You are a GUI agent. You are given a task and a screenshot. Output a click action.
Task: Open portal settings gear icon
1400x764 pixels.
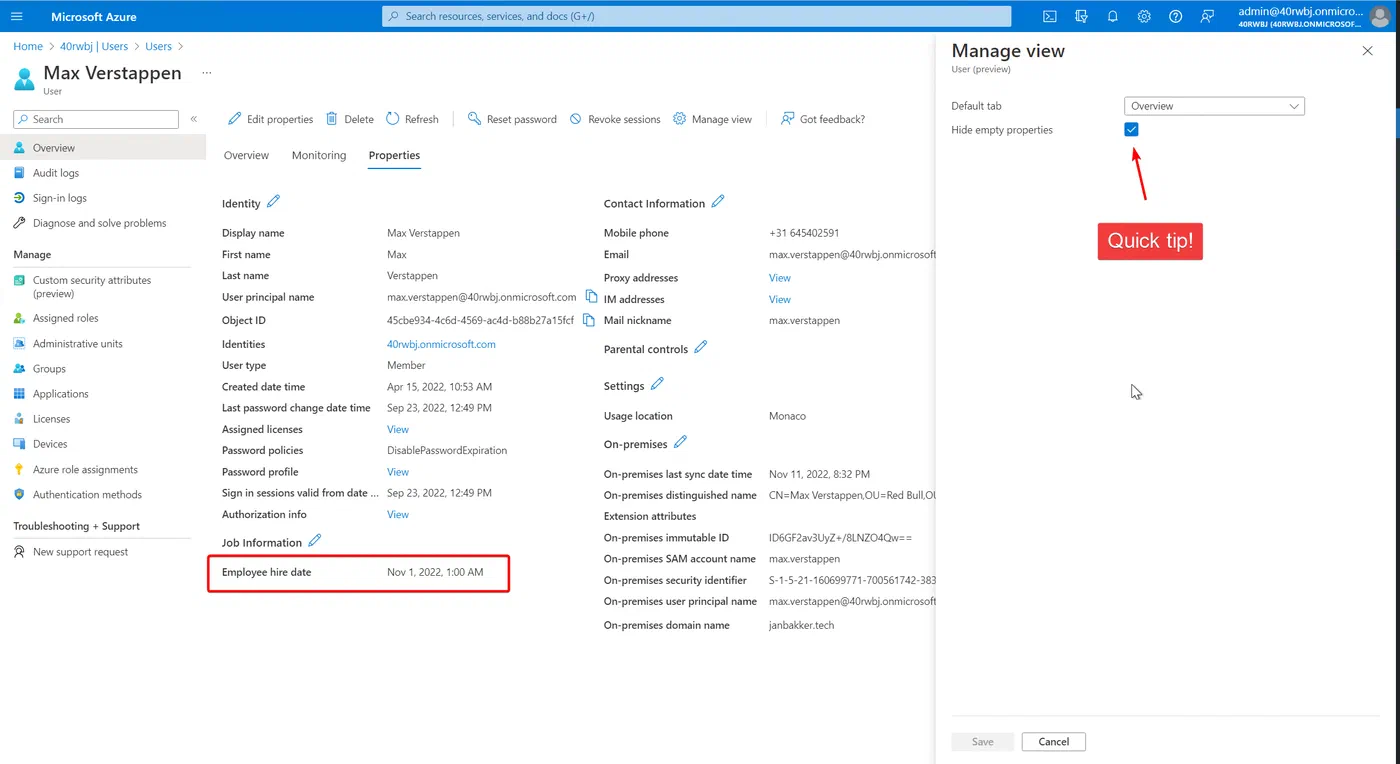[1144, 16]
